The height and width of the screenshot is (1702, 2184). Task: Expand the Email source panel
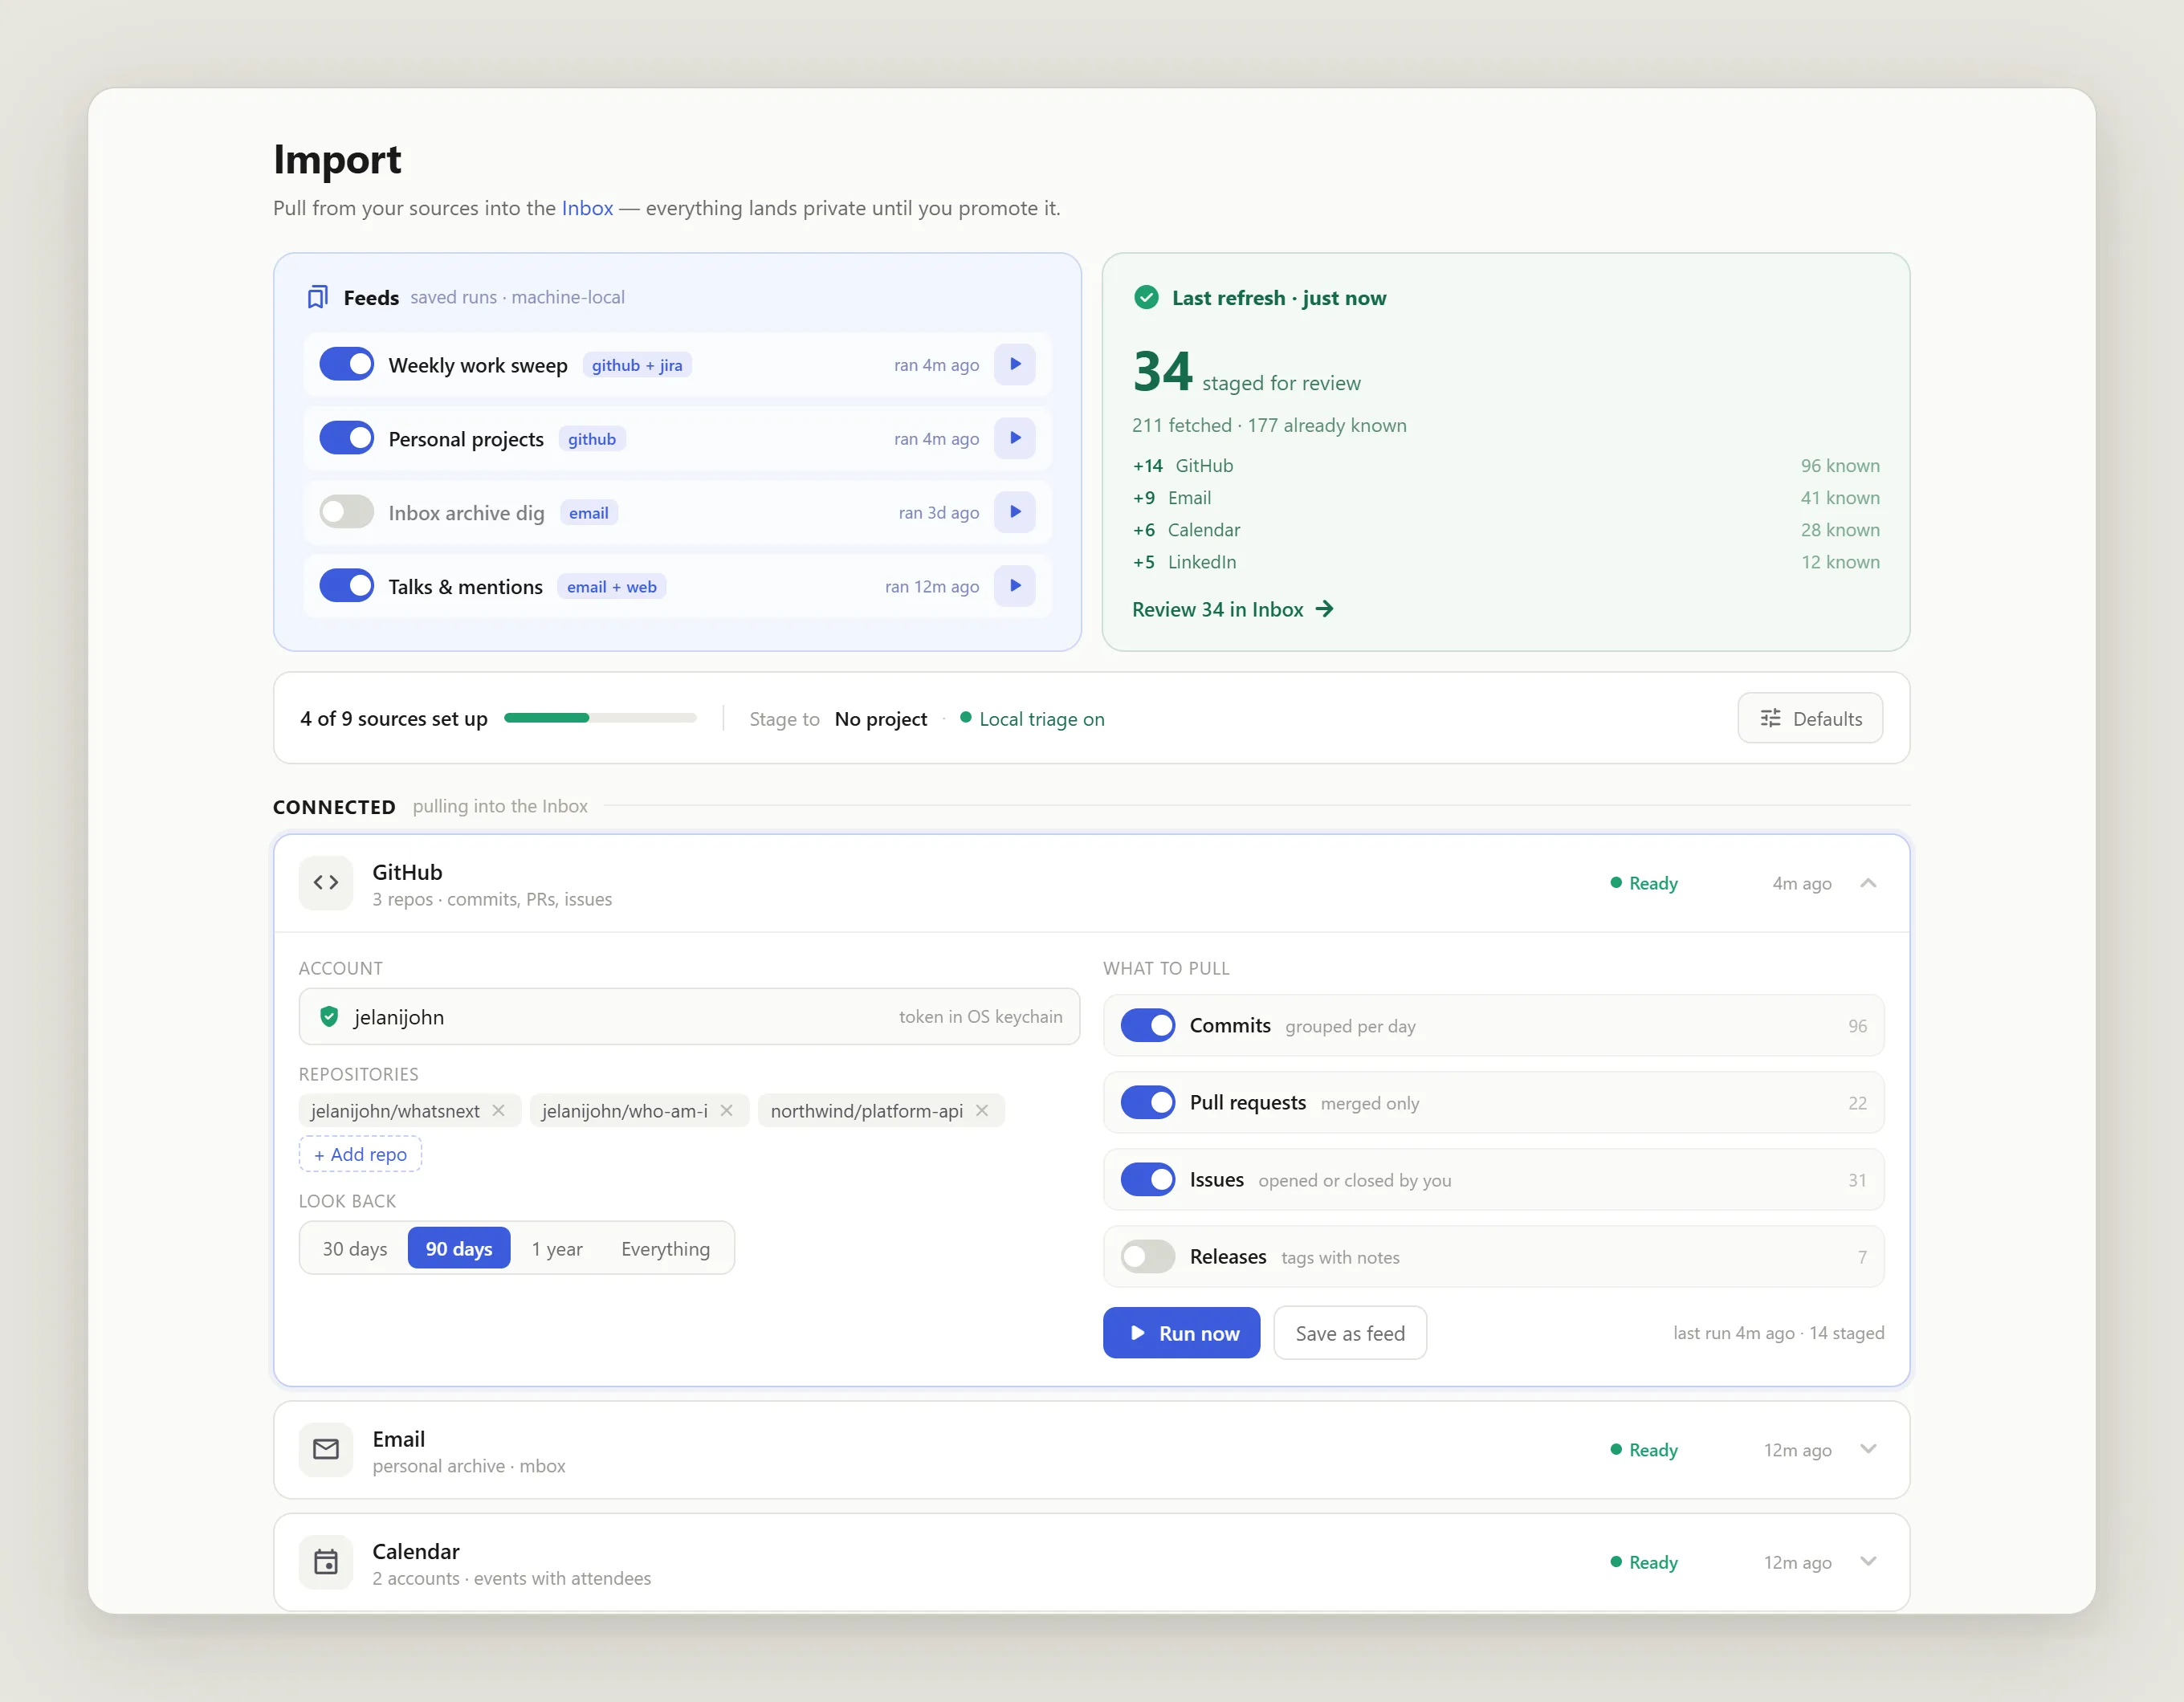(1868, 1449)
